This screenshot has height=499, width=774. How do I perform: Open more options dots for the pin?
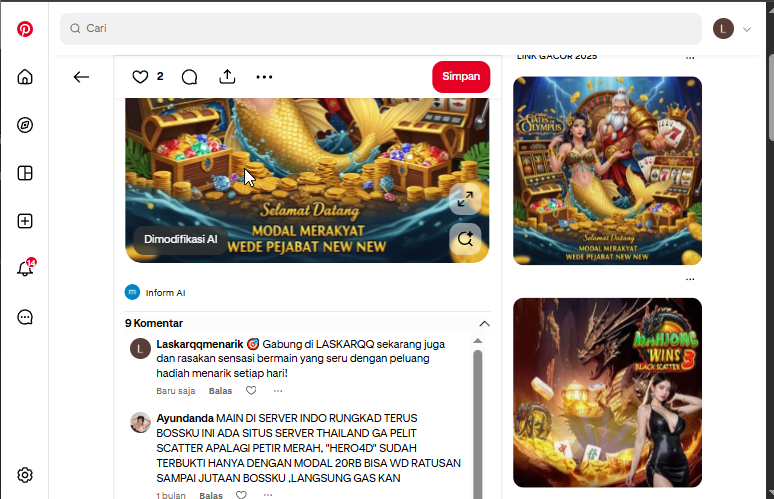coord(264,77)
